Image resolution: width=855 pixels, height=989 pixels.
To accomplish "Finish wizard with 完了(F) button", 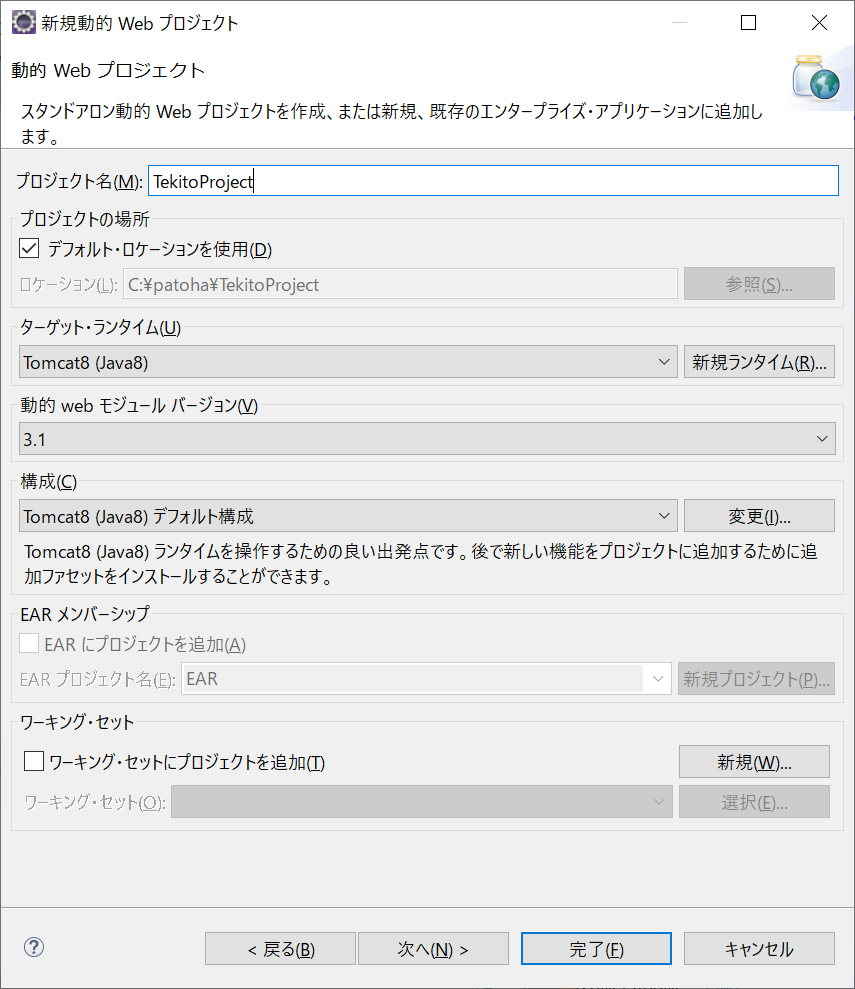I will coord(596,949).
